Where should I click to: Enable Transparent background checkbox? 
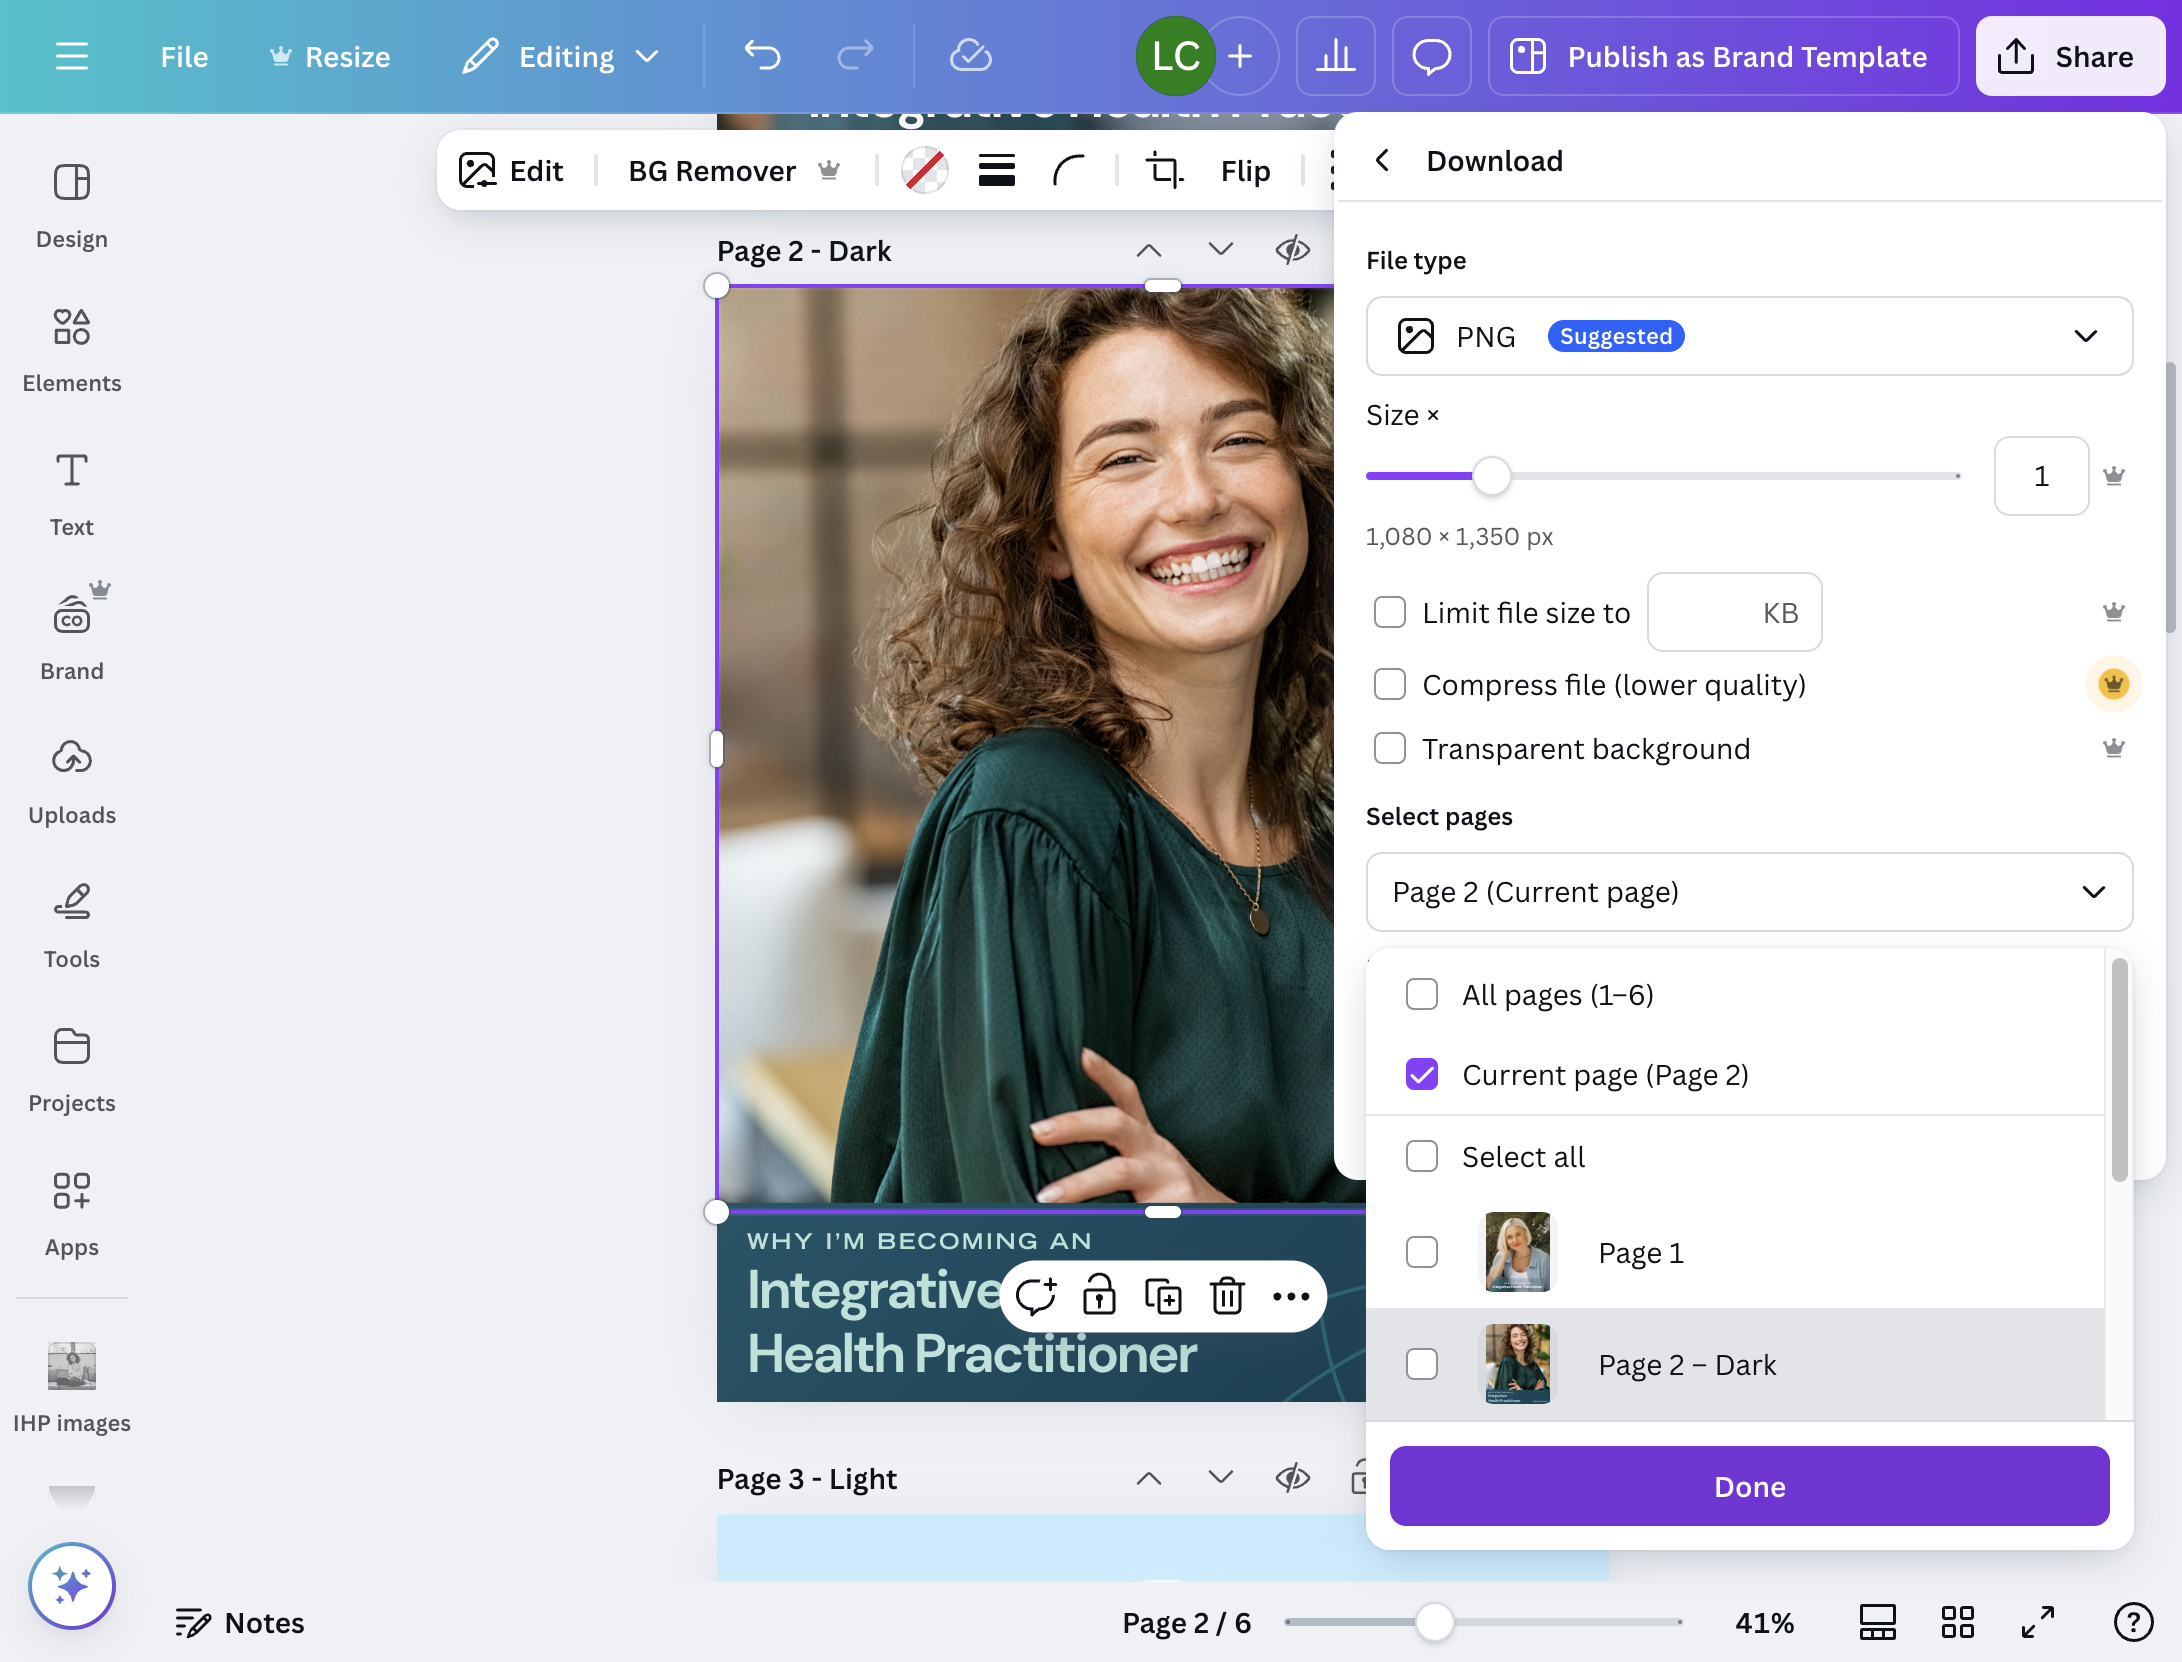click(x=1390, y=748)
